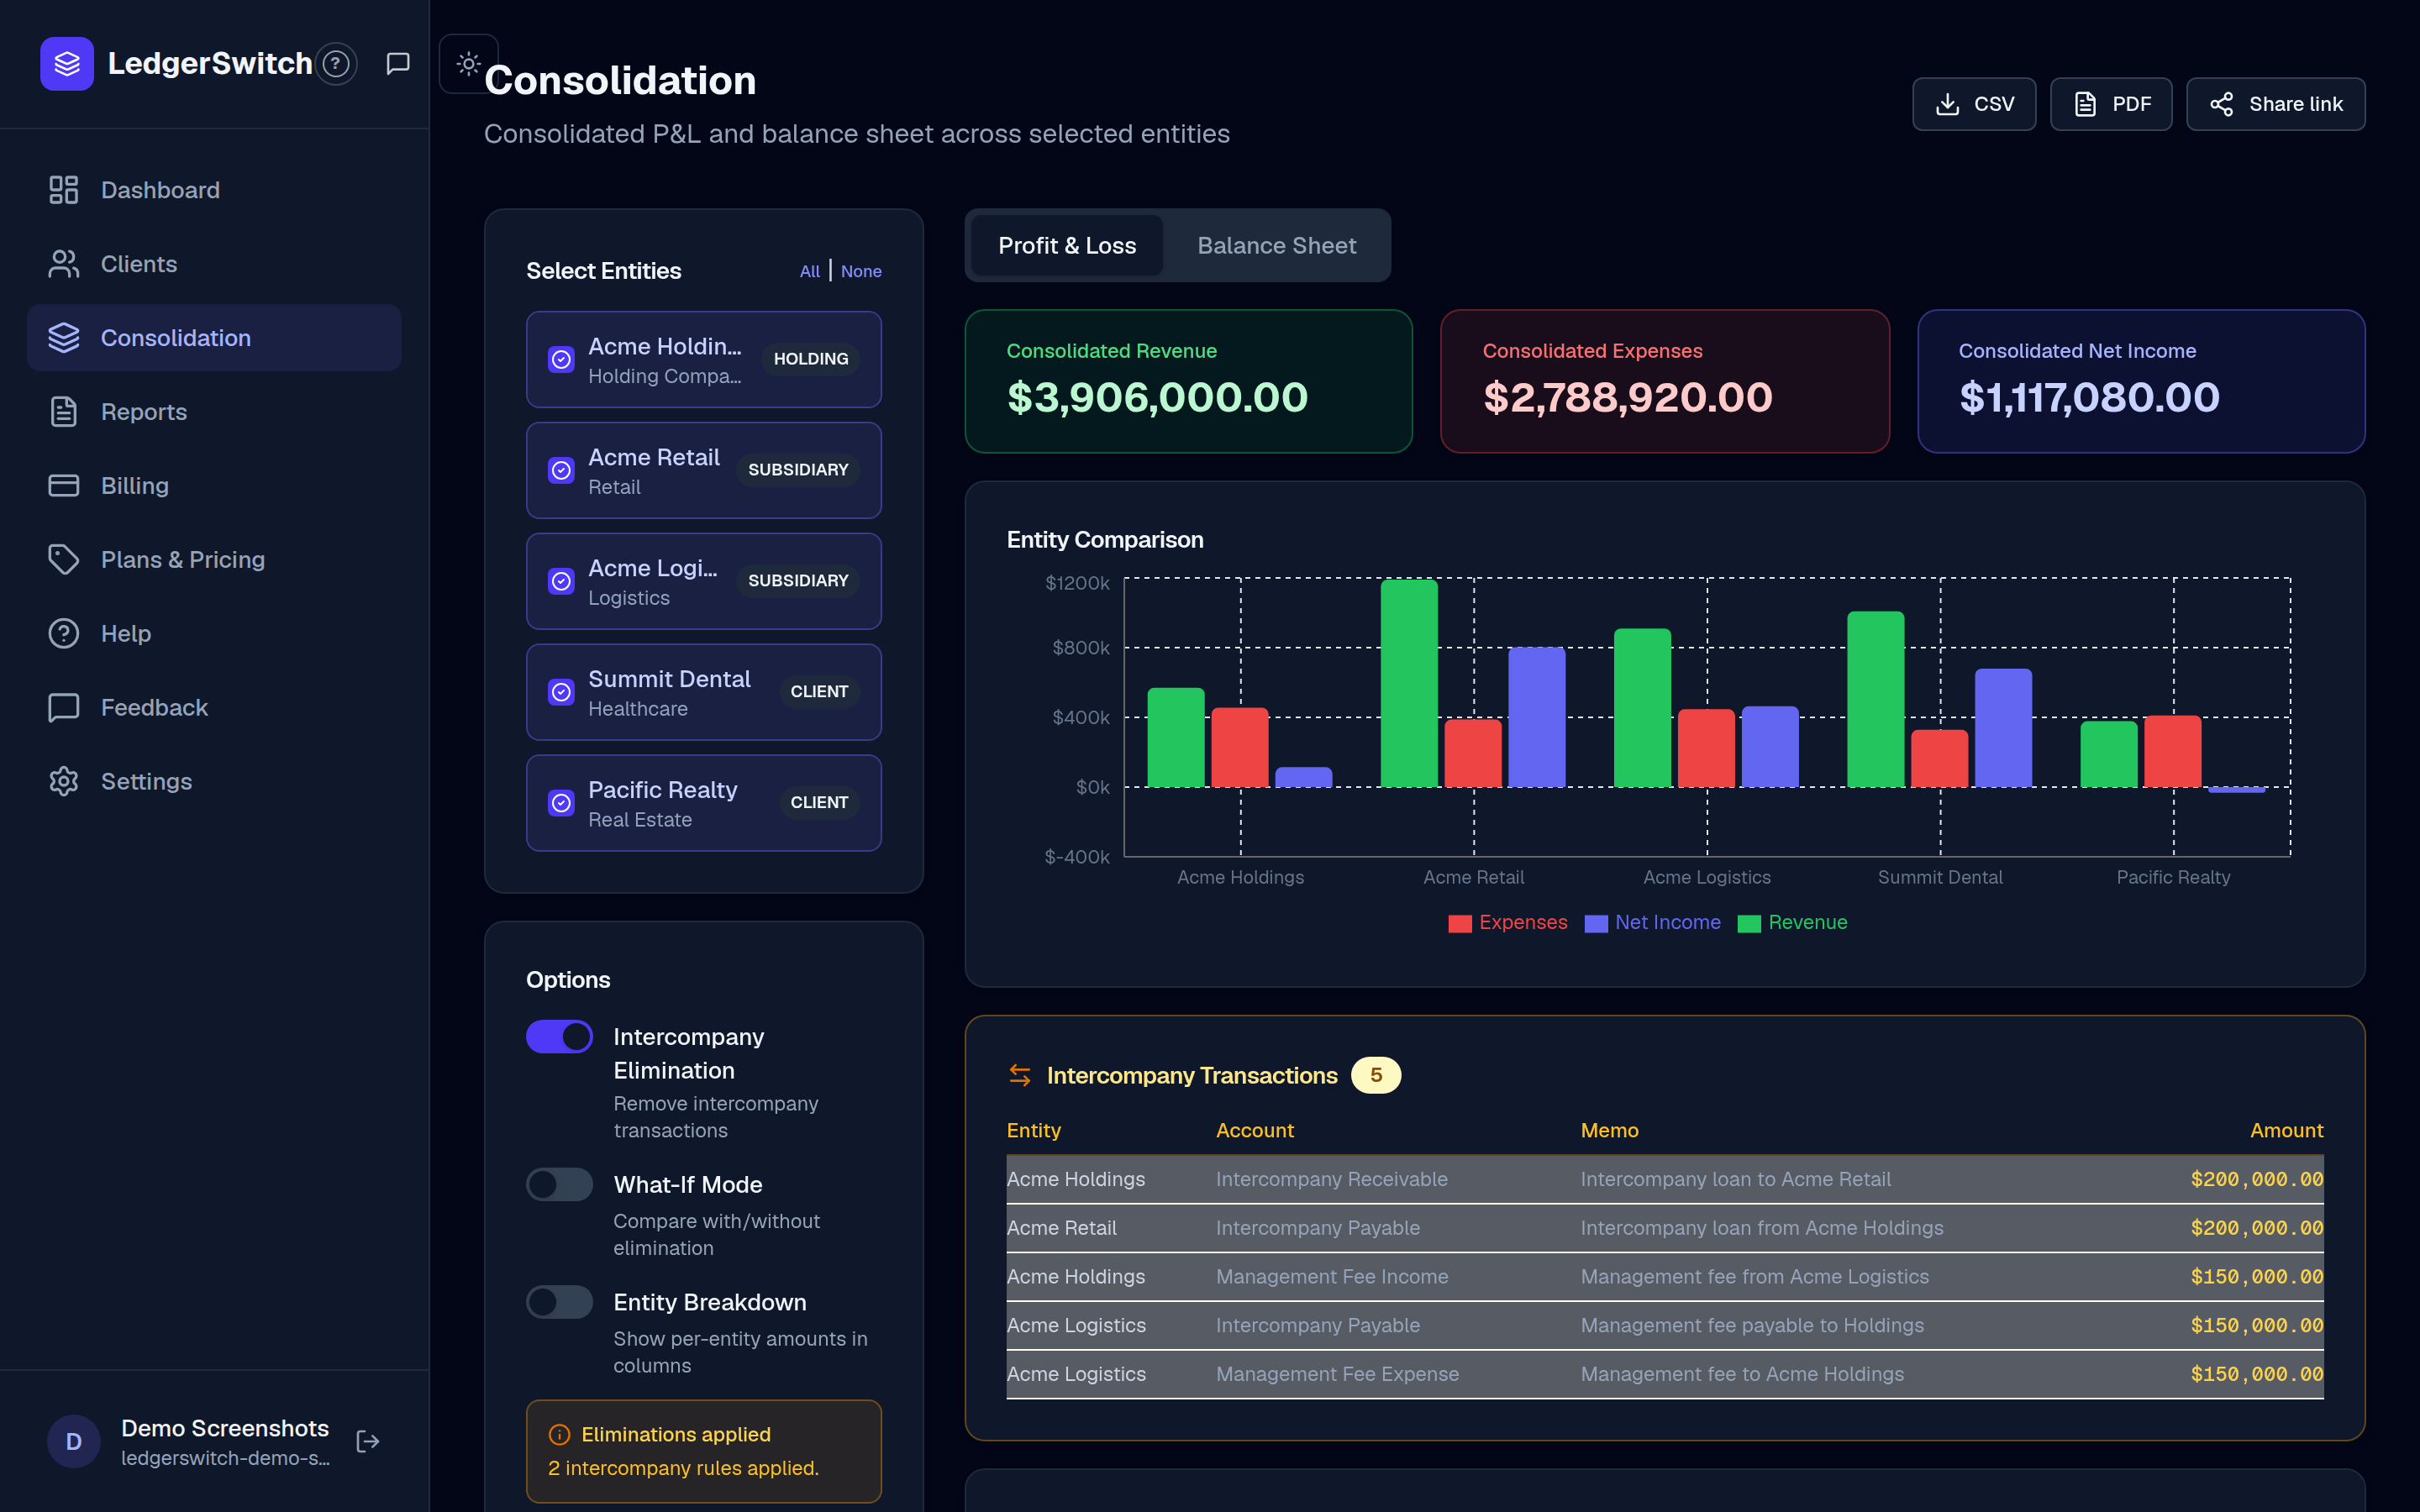Open the help question-mark icon beside LedgerSwitch
The width and height of the screenshot is (2420, 1512).
click(337, 64)
